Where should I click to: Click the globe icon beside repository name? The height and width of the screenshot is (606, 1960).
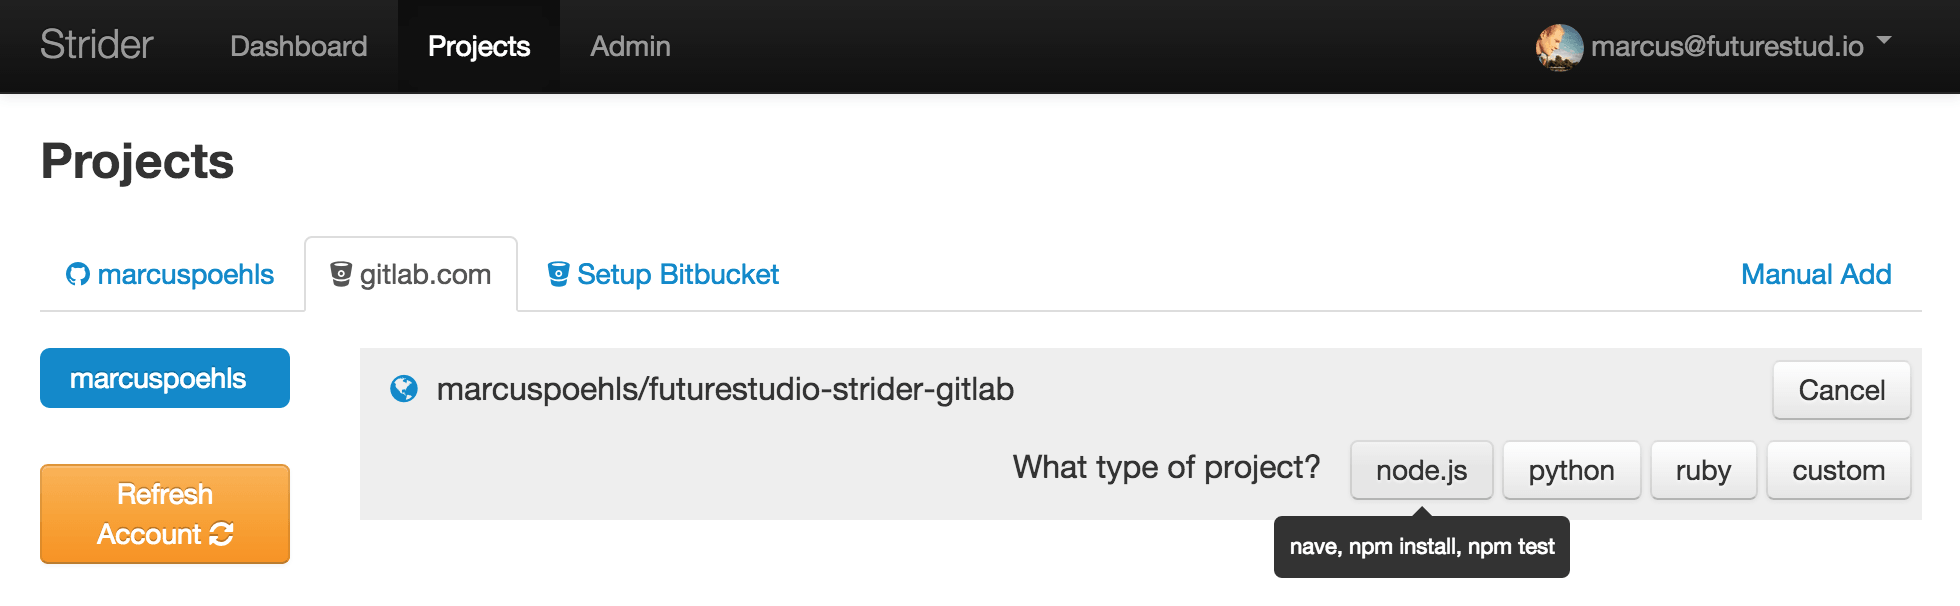point(404,388)
